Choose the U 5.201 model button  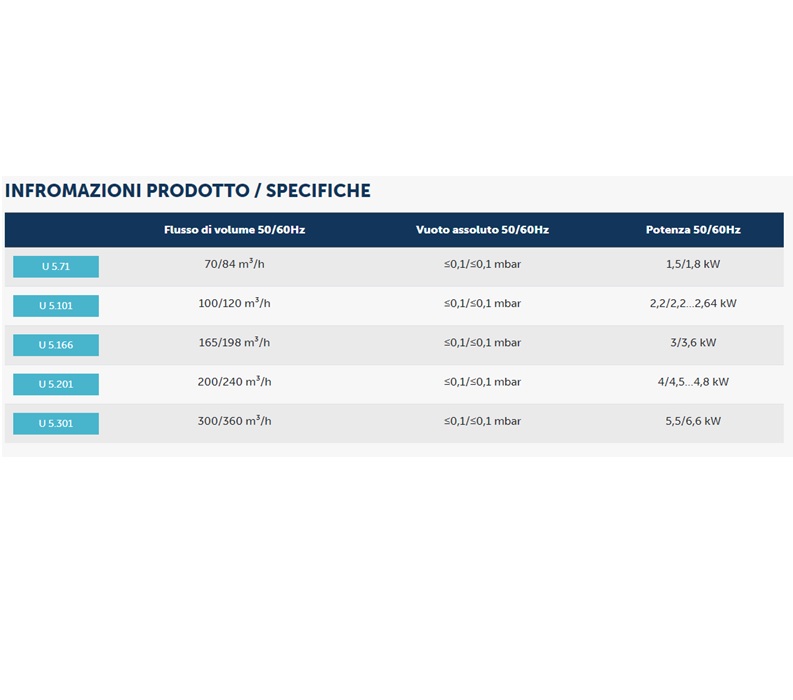(56, 384)
